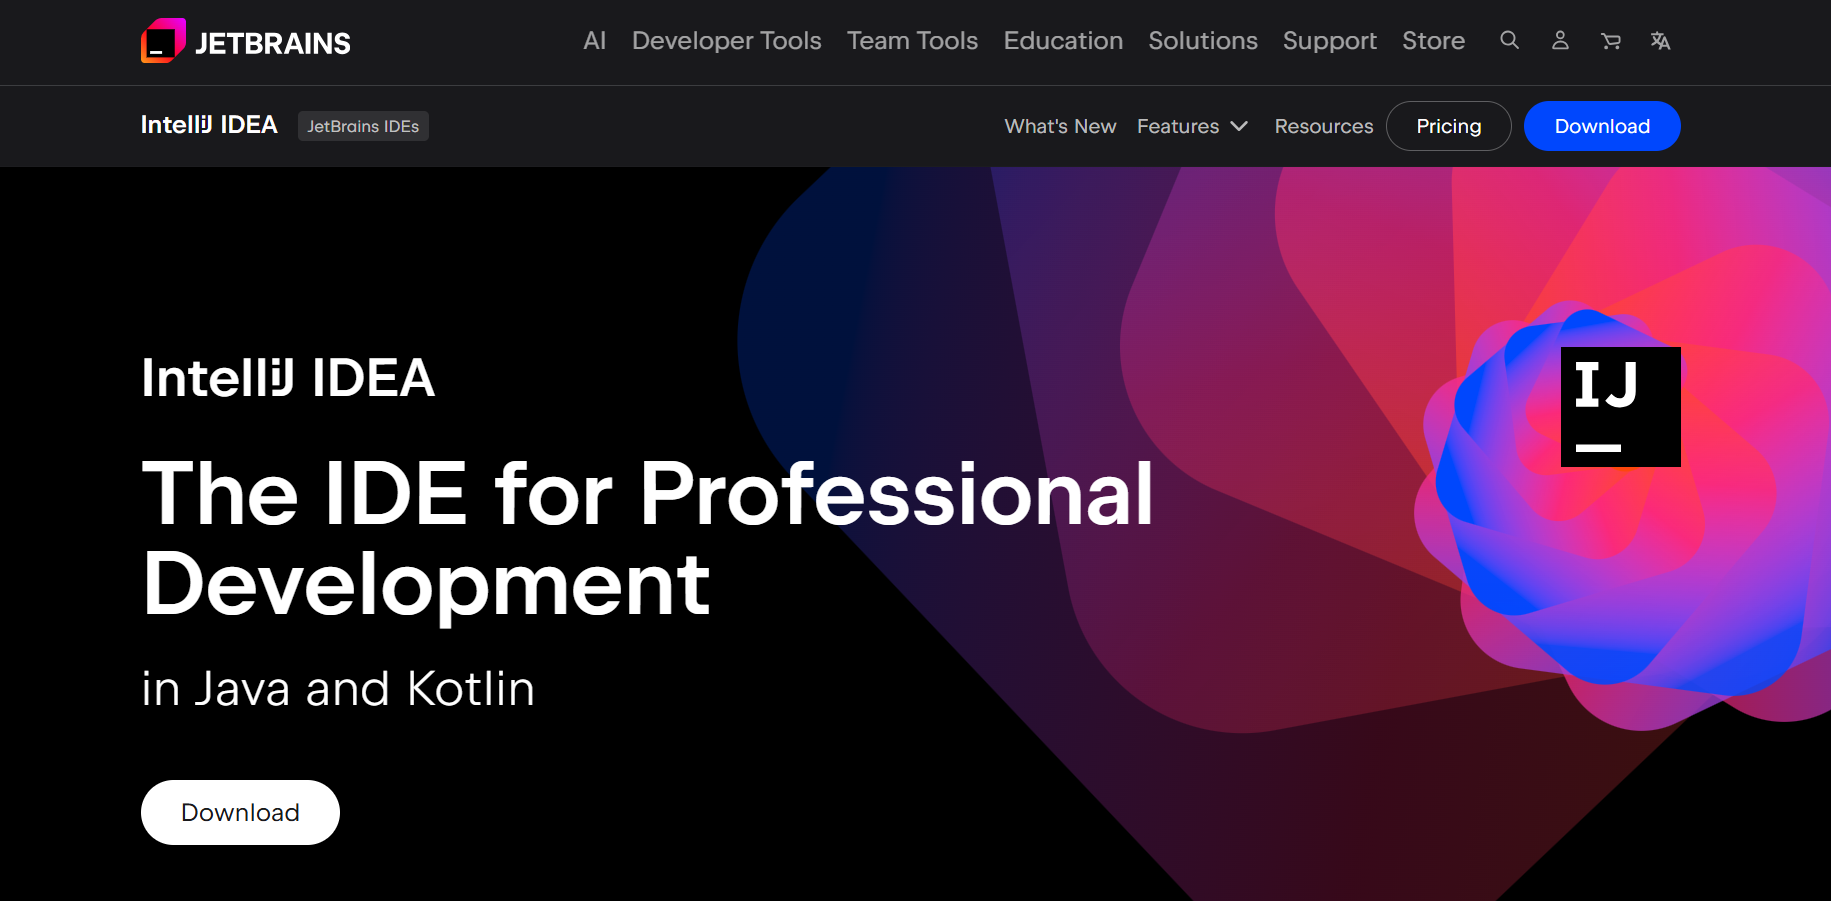
Task: Click the JetBrains IDEs badge
Action: tap(363, 126)
